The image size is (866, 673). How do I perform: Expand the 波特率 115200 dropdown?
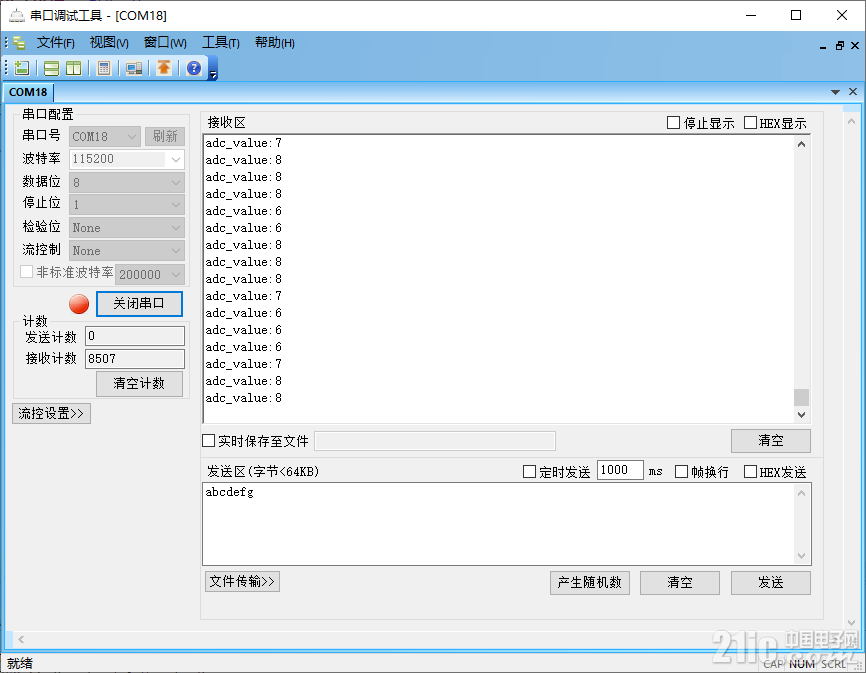tap(176, 160)
